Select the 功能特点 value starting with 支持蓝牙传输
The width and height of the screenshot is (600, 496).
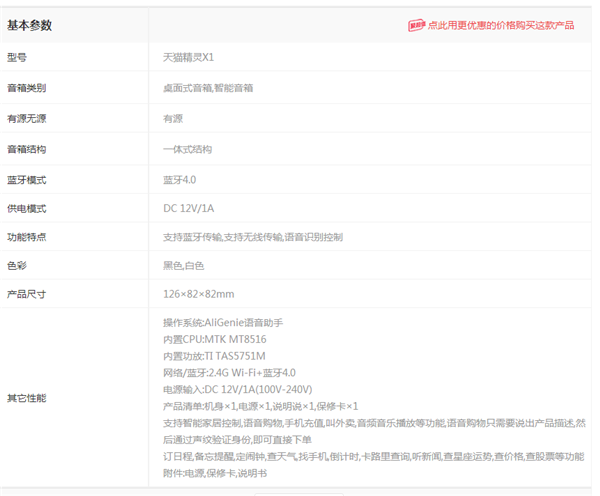(x=253, y=237)
